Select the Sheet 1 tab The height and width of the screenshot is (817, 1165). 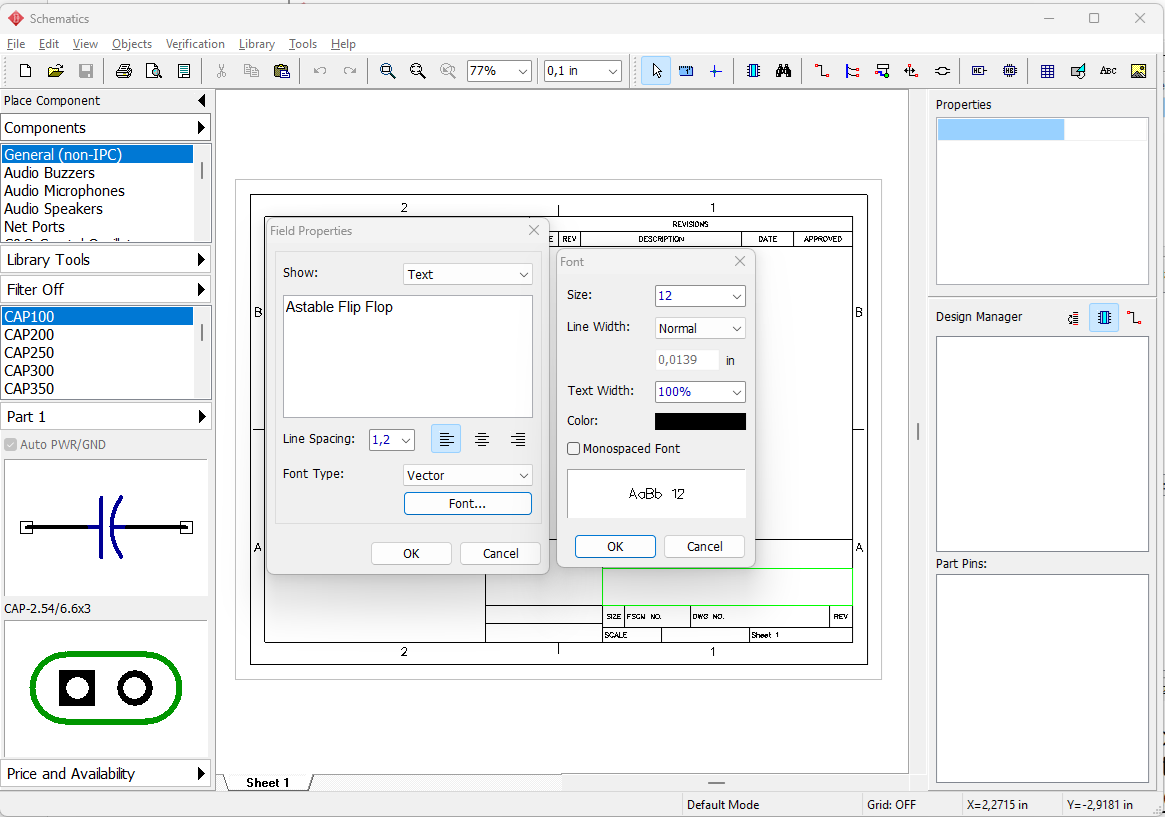click(x=267, y=783)
